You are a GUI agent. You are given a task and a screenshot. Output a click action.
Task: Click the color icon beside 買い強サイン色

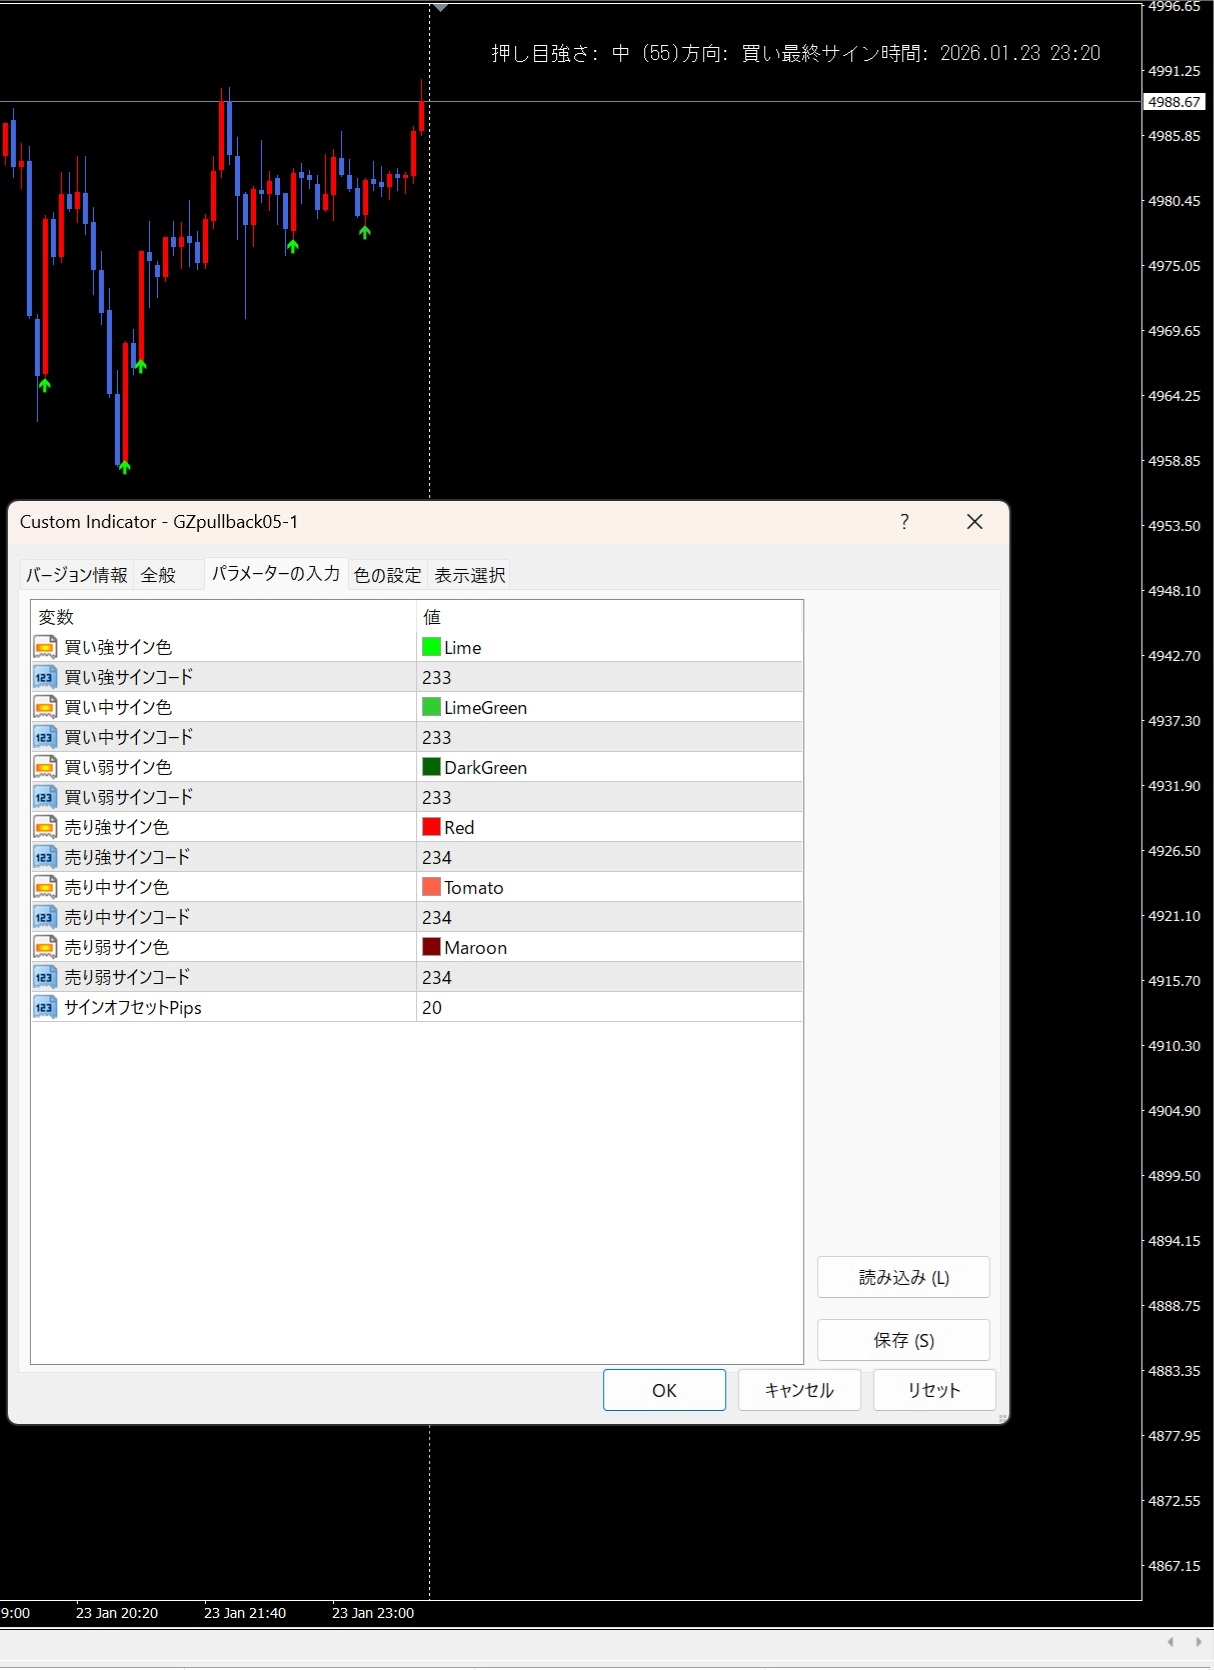pos(45,647)
